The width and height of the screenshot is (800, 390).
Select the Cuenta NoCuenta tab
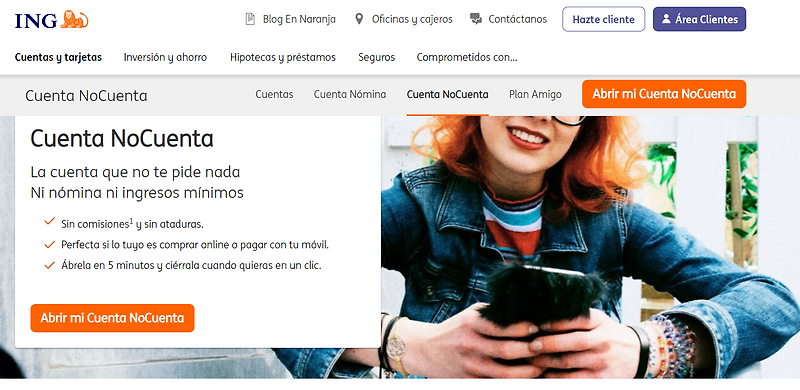tap(447, 94)
